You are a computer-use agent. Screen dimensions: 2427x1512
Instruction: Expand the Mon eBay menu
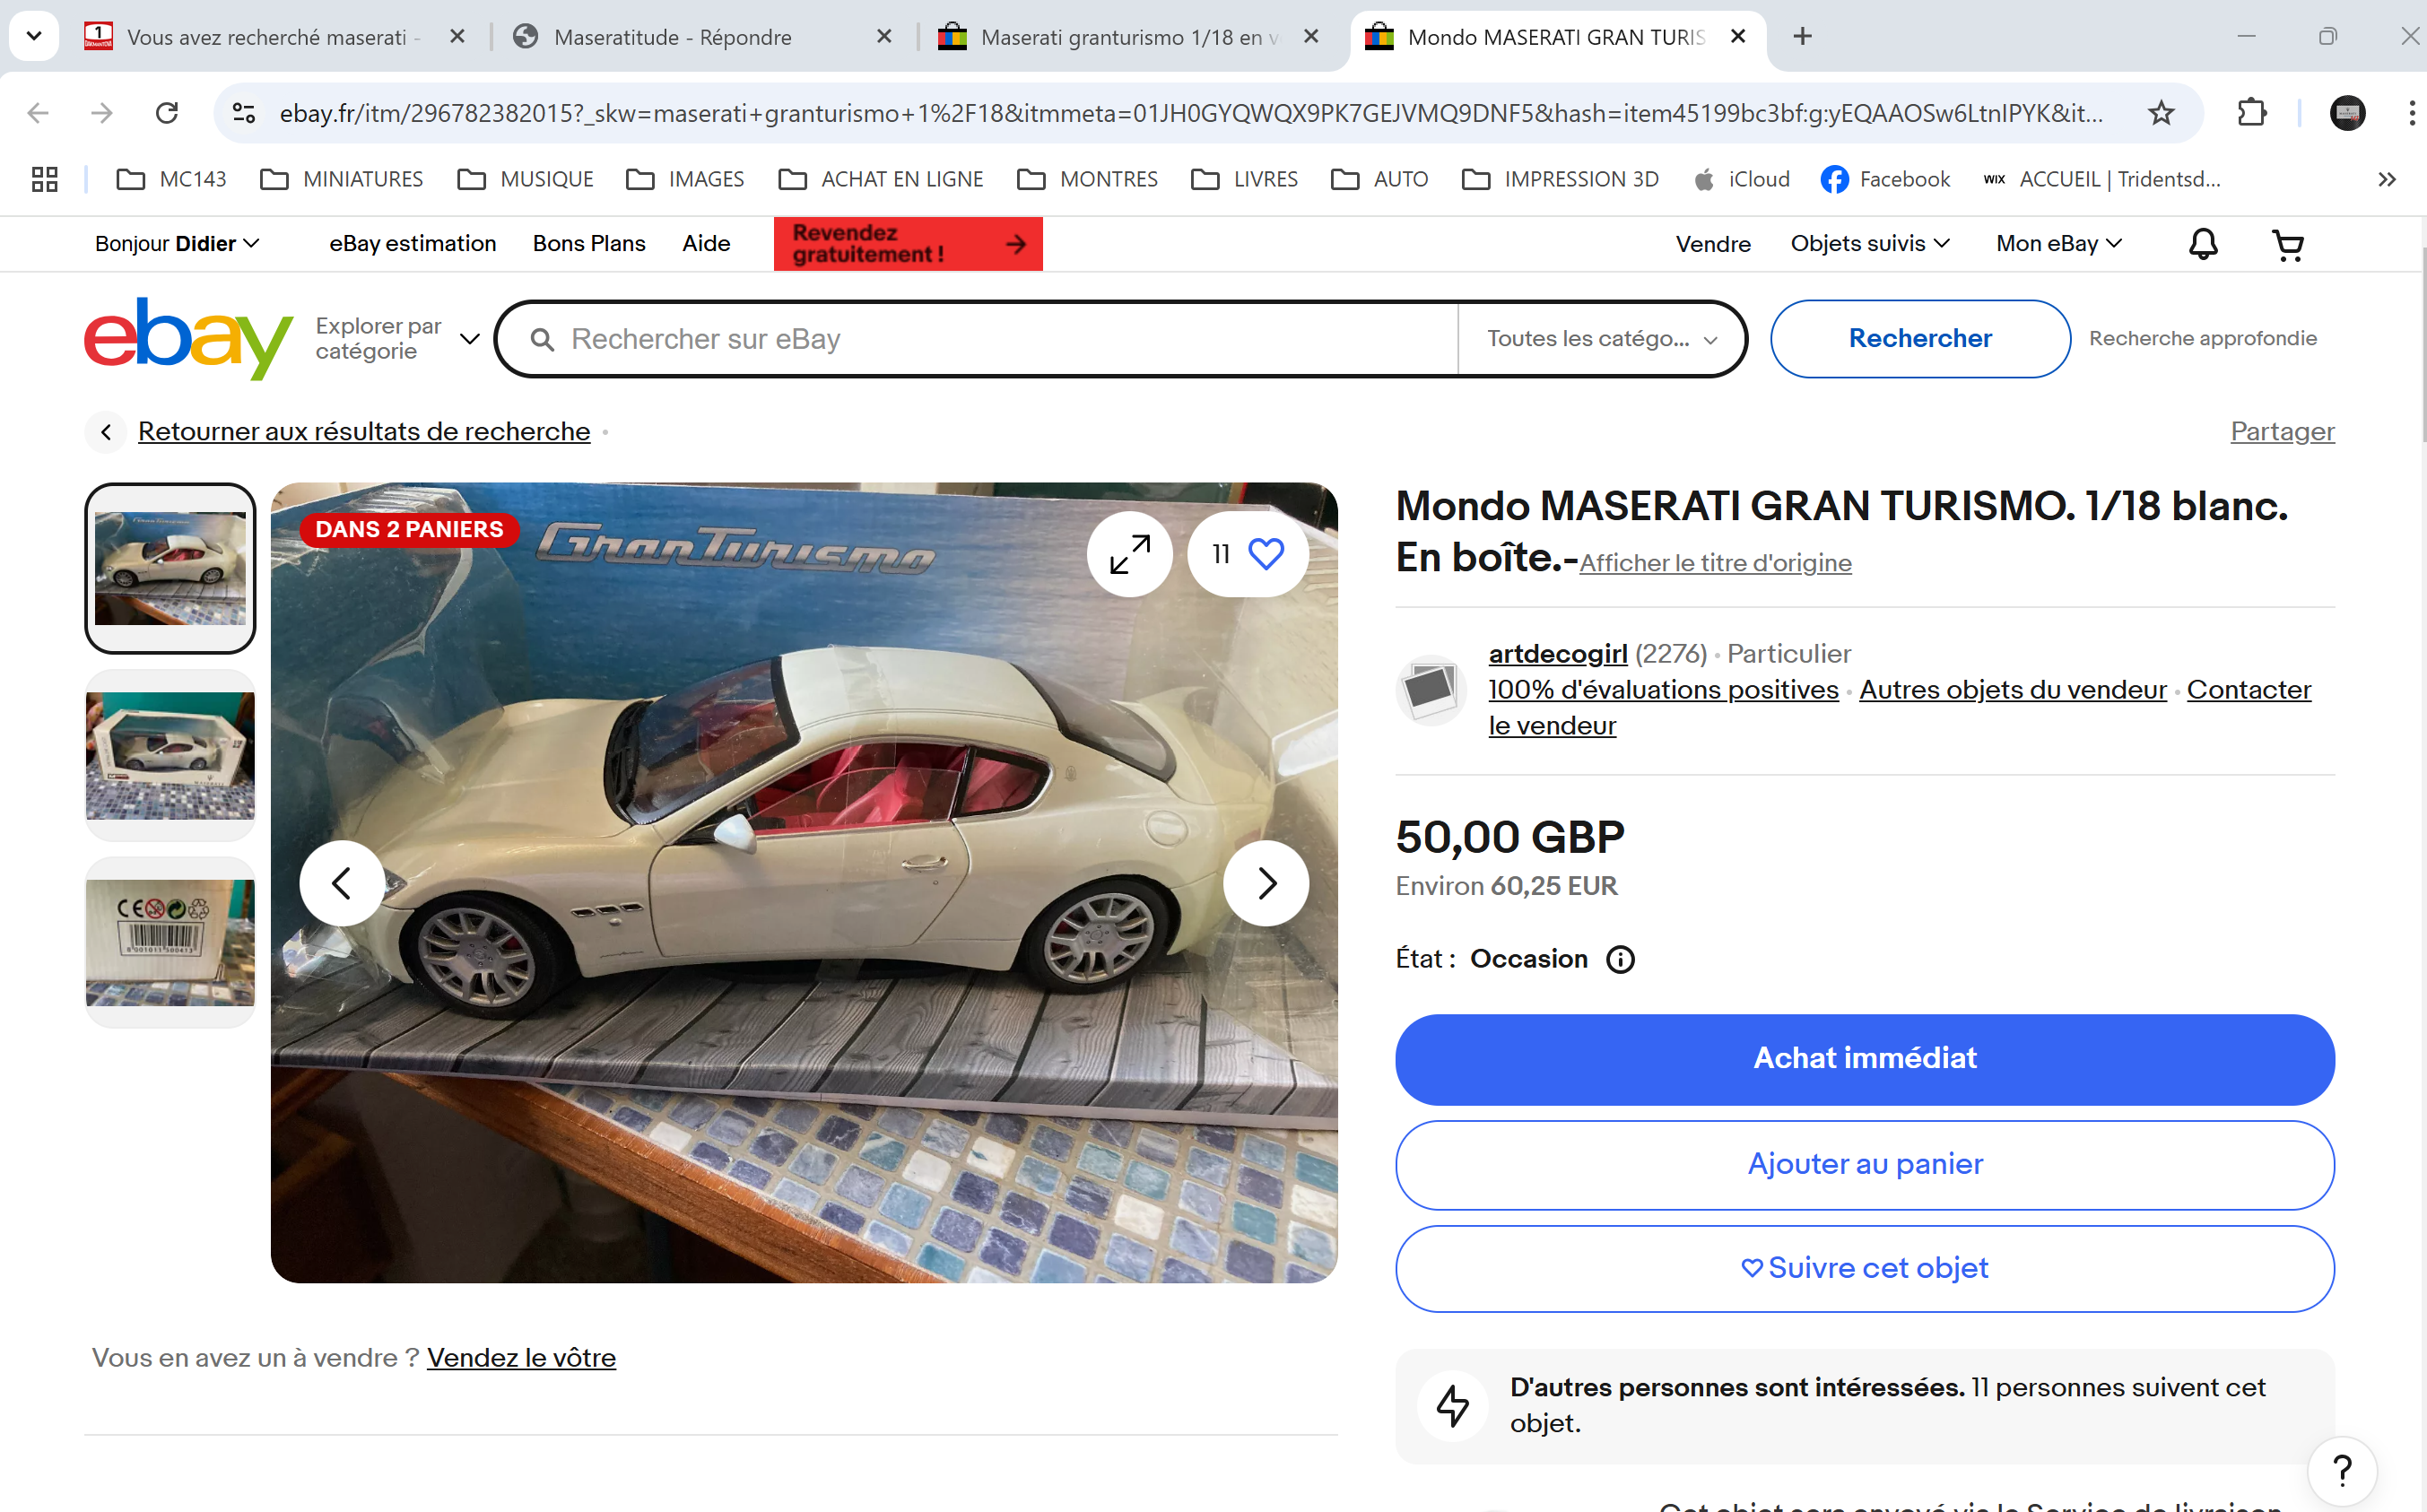point(2059,244)
